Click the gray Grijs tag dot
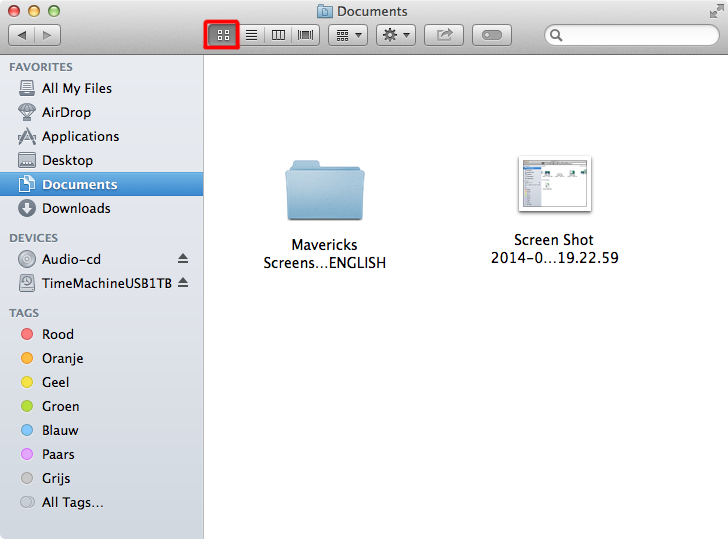 tap(27, 478)
